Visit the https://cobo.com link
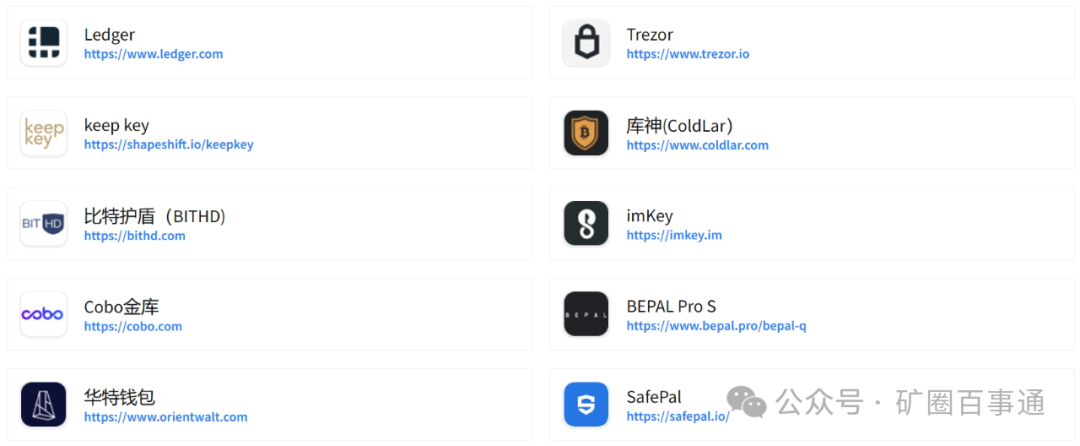Image resolution: width=1080 pixels, height=446 pixels. point(133,326)
